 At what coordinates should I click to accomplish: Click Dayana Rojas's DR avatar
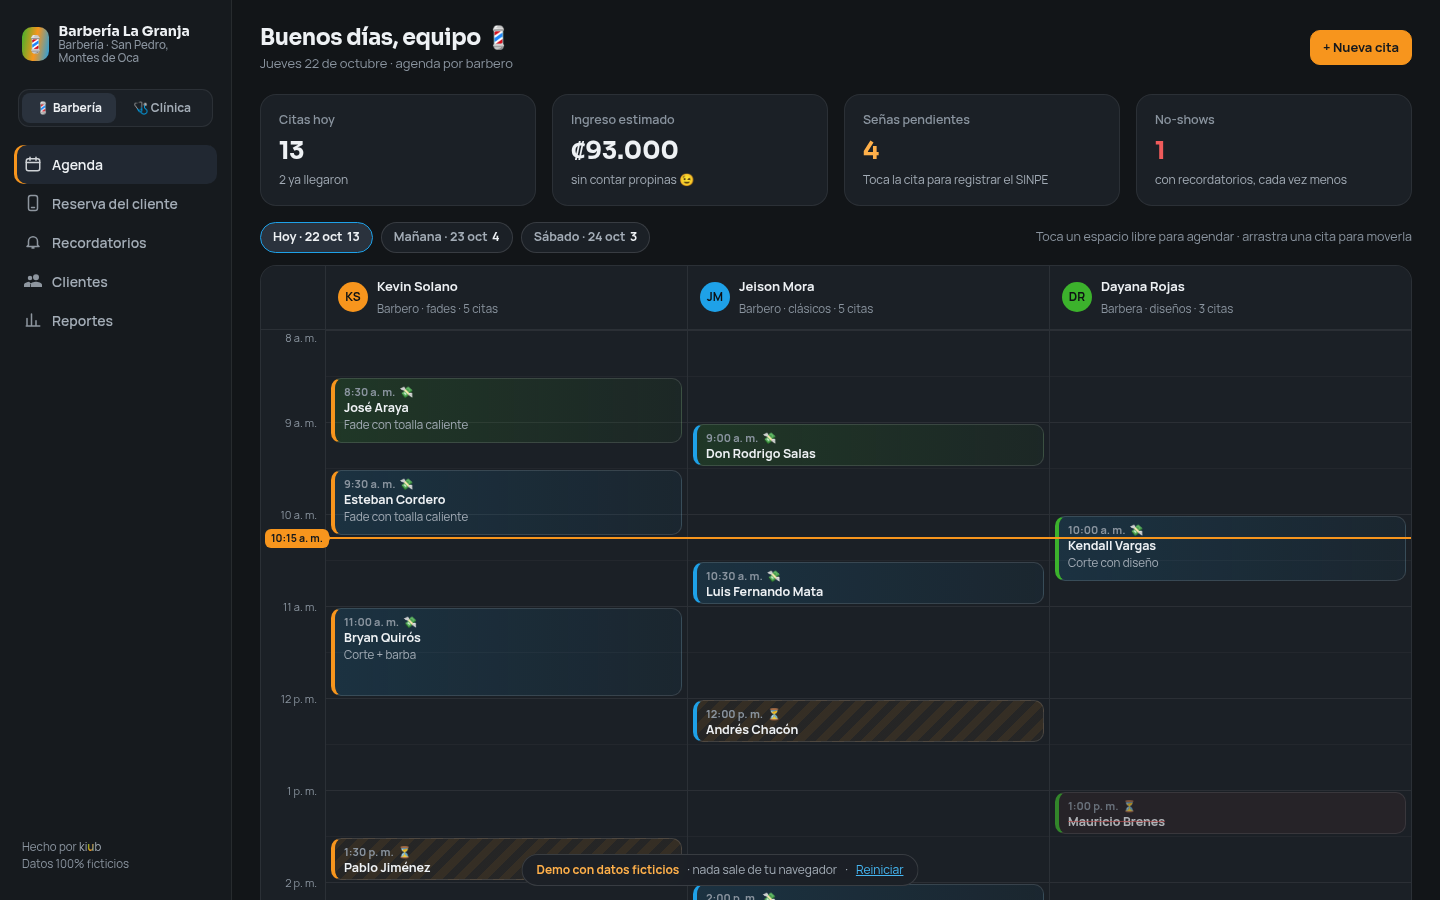tap(1077, 297)
